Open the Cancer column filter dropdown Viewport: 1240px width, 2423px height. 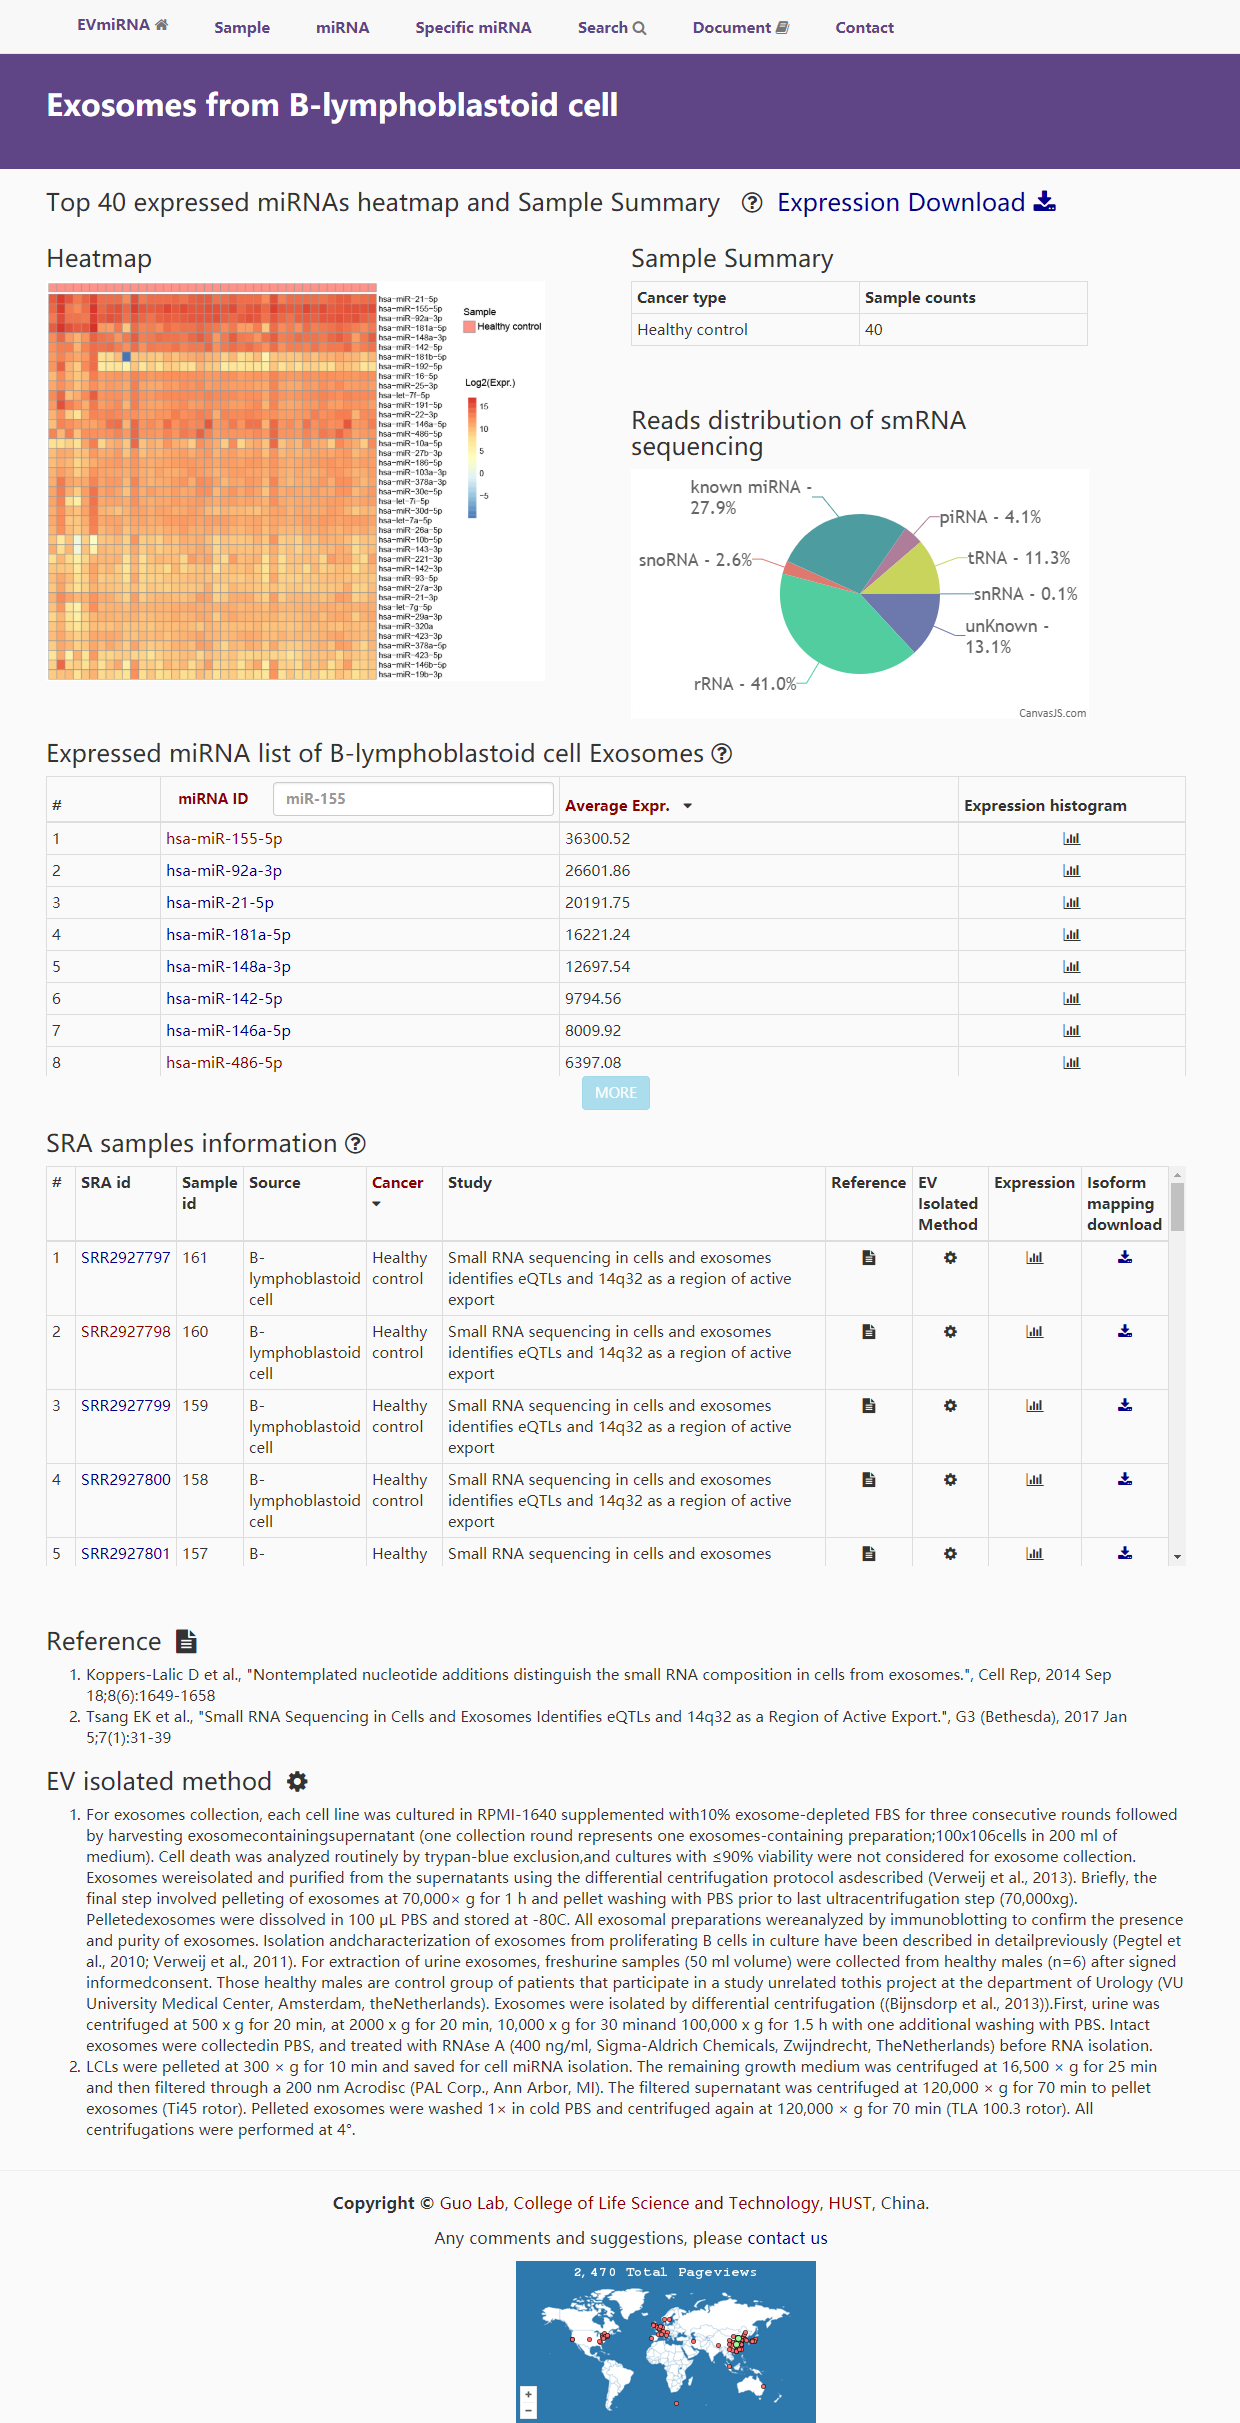point(377,1204)
